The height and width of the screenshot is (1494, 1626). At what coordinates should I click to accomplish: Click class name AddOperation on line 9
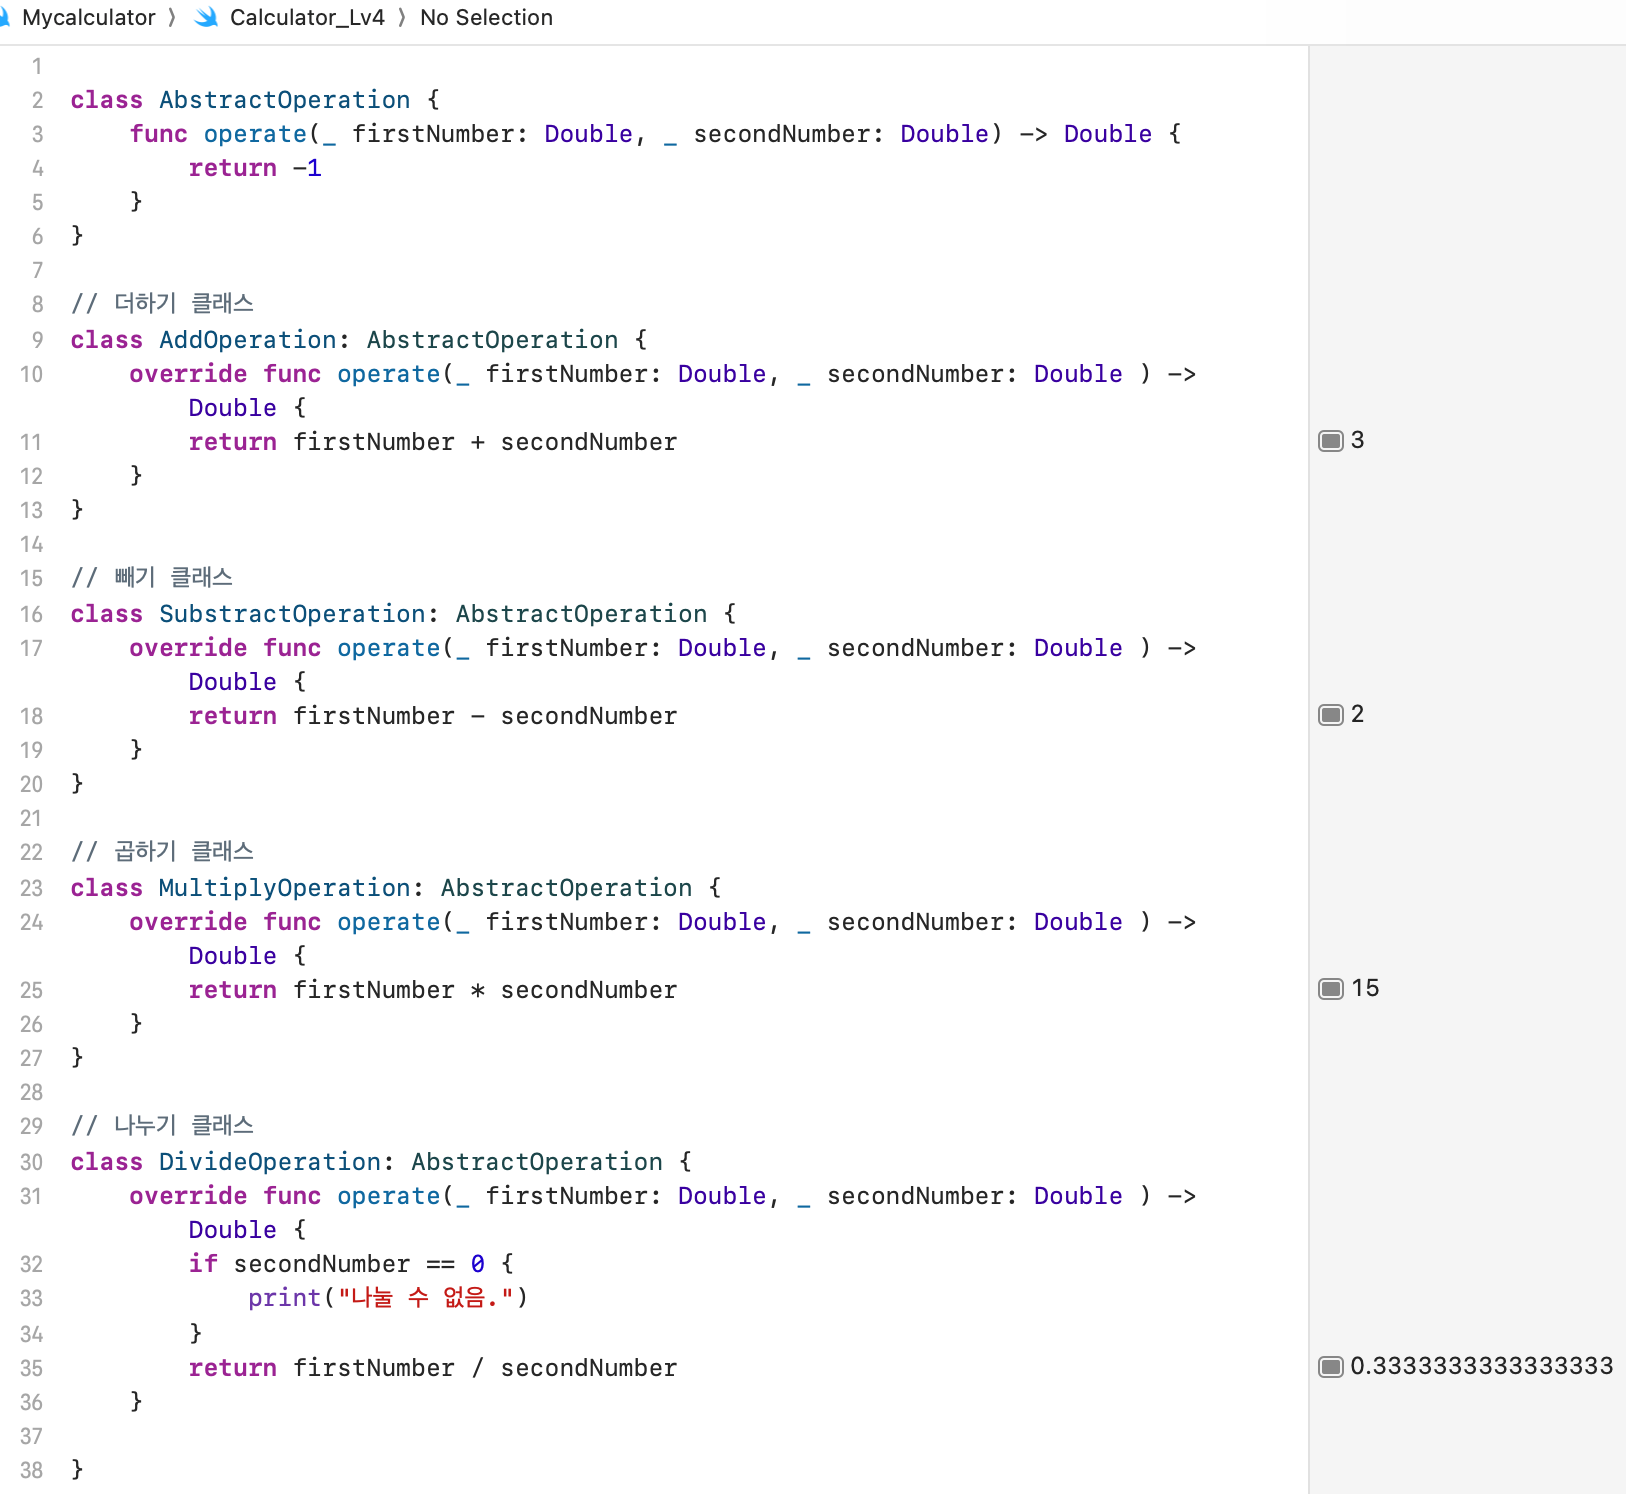point(248,340)
